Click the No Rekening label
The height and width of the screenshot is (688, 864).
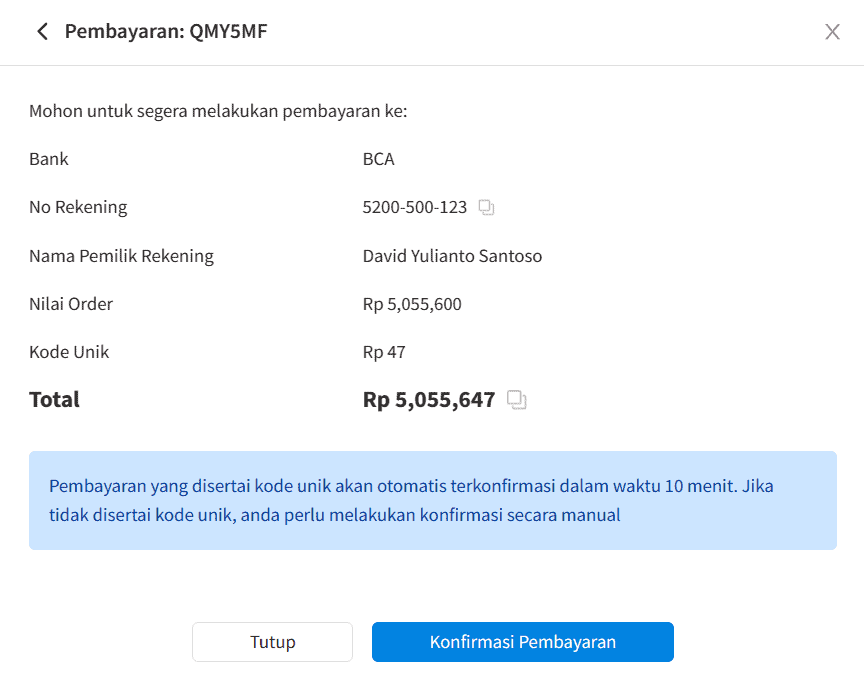(78, 208)
